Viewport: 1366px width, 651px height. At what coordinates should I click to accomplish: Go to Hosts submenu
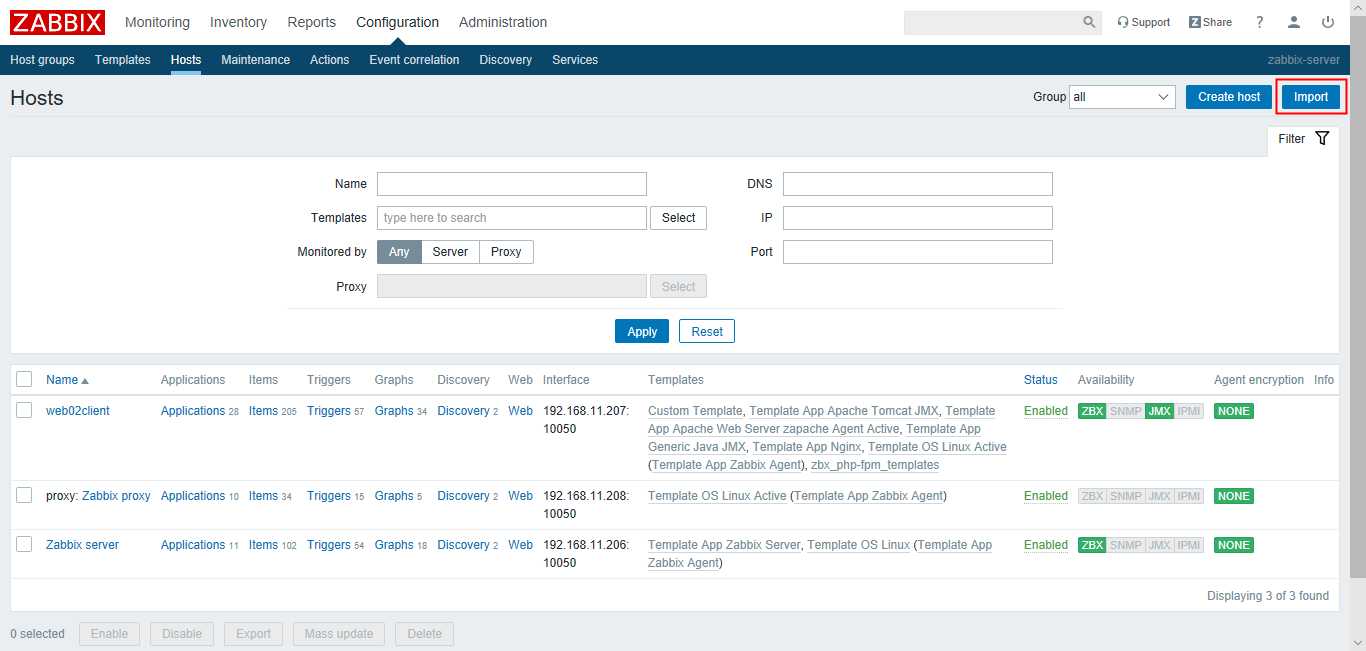pyautogui.click(x=186, y=60)
